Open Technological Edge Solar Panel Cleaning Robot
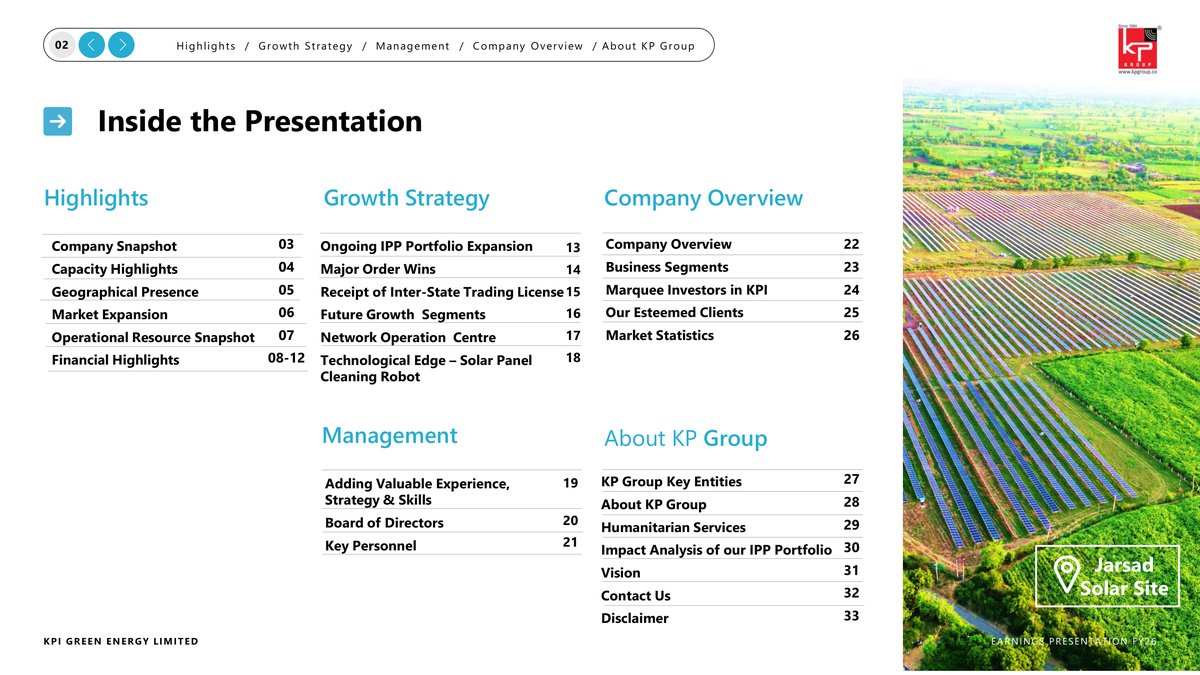The width and height of the screenshot is (1200, 675). tap(426, 368)
